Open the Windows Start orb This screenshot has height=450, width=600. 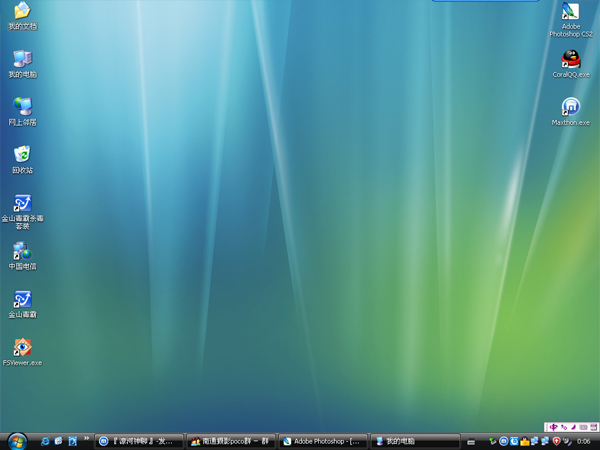point(17,441)
